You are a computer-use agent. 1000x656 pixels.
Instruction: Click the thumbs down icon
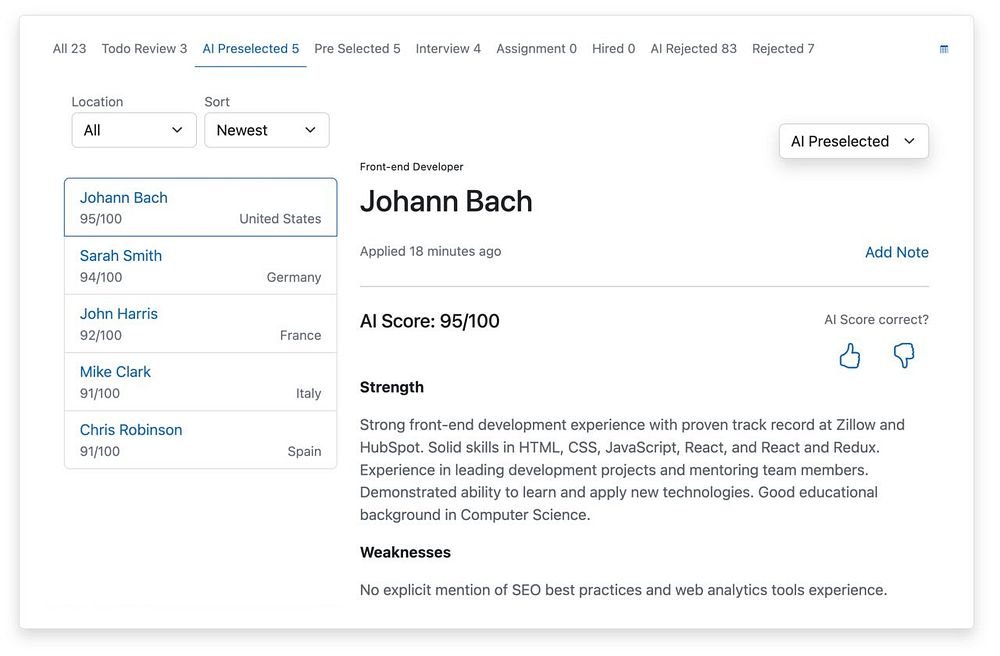[904, 356]
